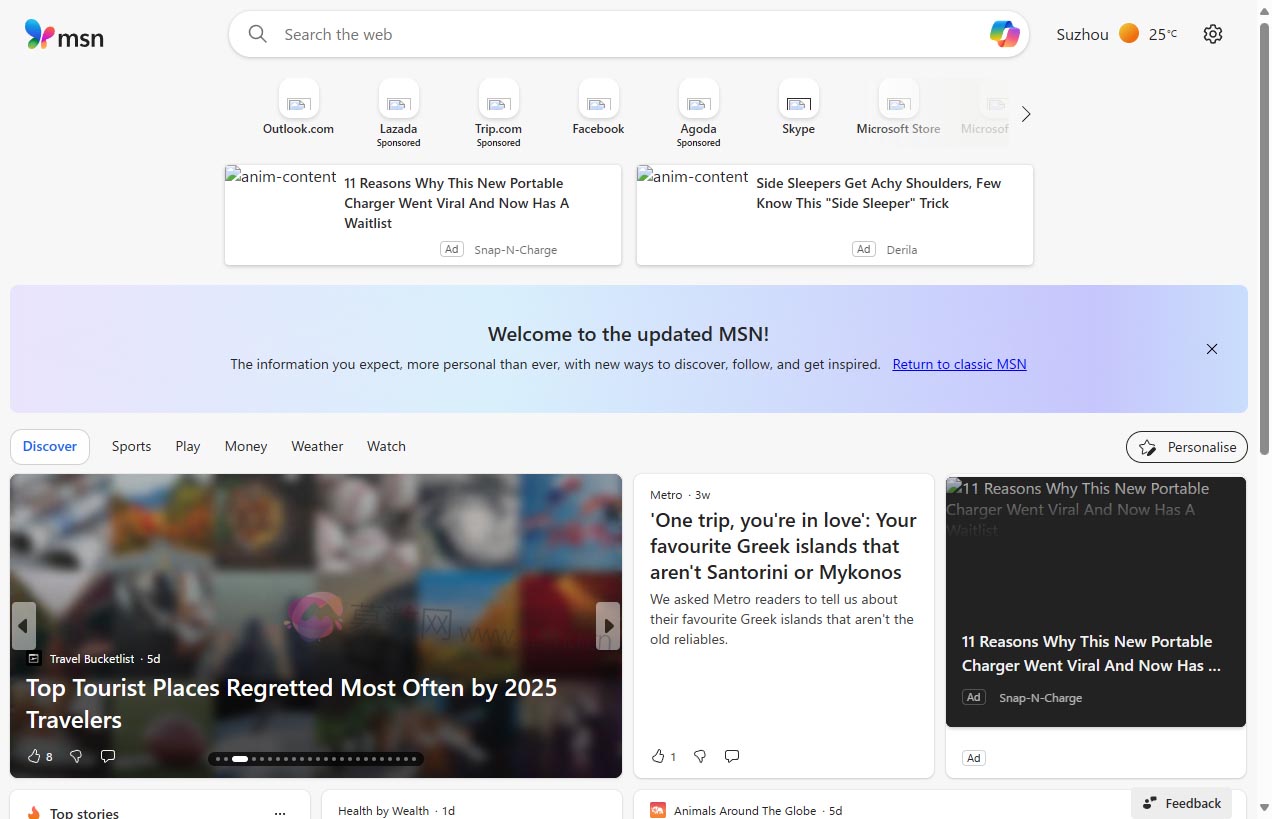Expand more shortcuts with the right chevron

[1025, 114]
